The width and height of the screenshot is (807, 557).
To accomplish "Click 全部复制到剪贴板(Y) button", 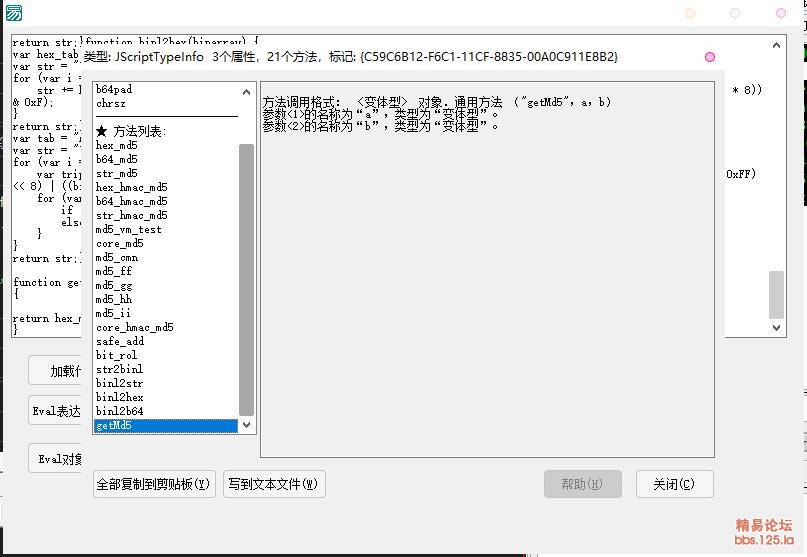I will pos(154,484).
